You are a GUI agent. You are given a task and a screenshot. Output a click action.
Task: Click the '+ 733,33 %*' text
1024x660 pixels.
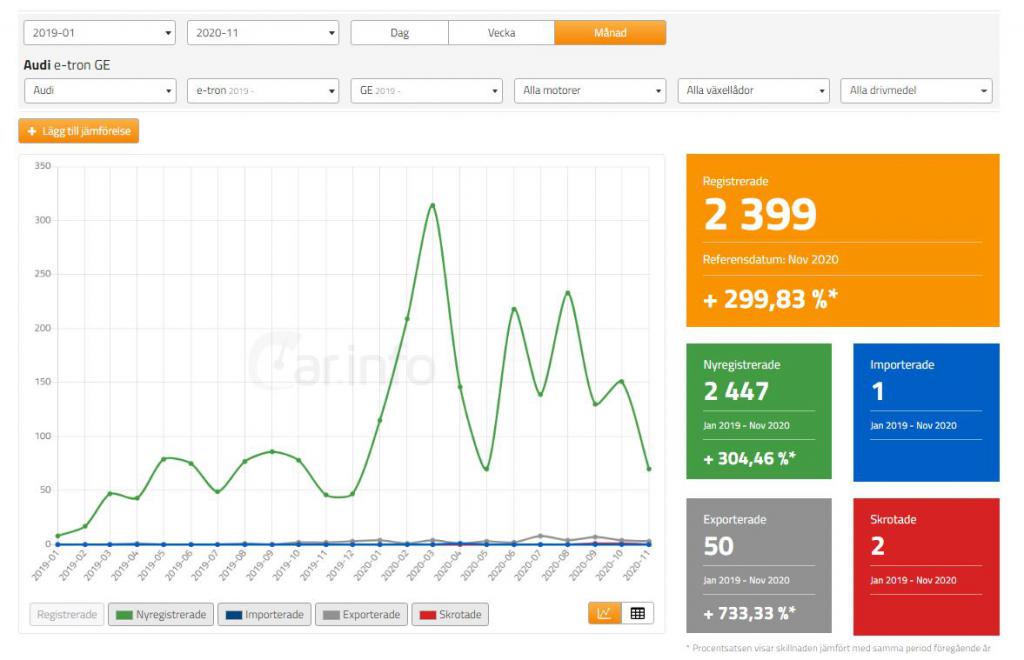(x=750, y=614)
